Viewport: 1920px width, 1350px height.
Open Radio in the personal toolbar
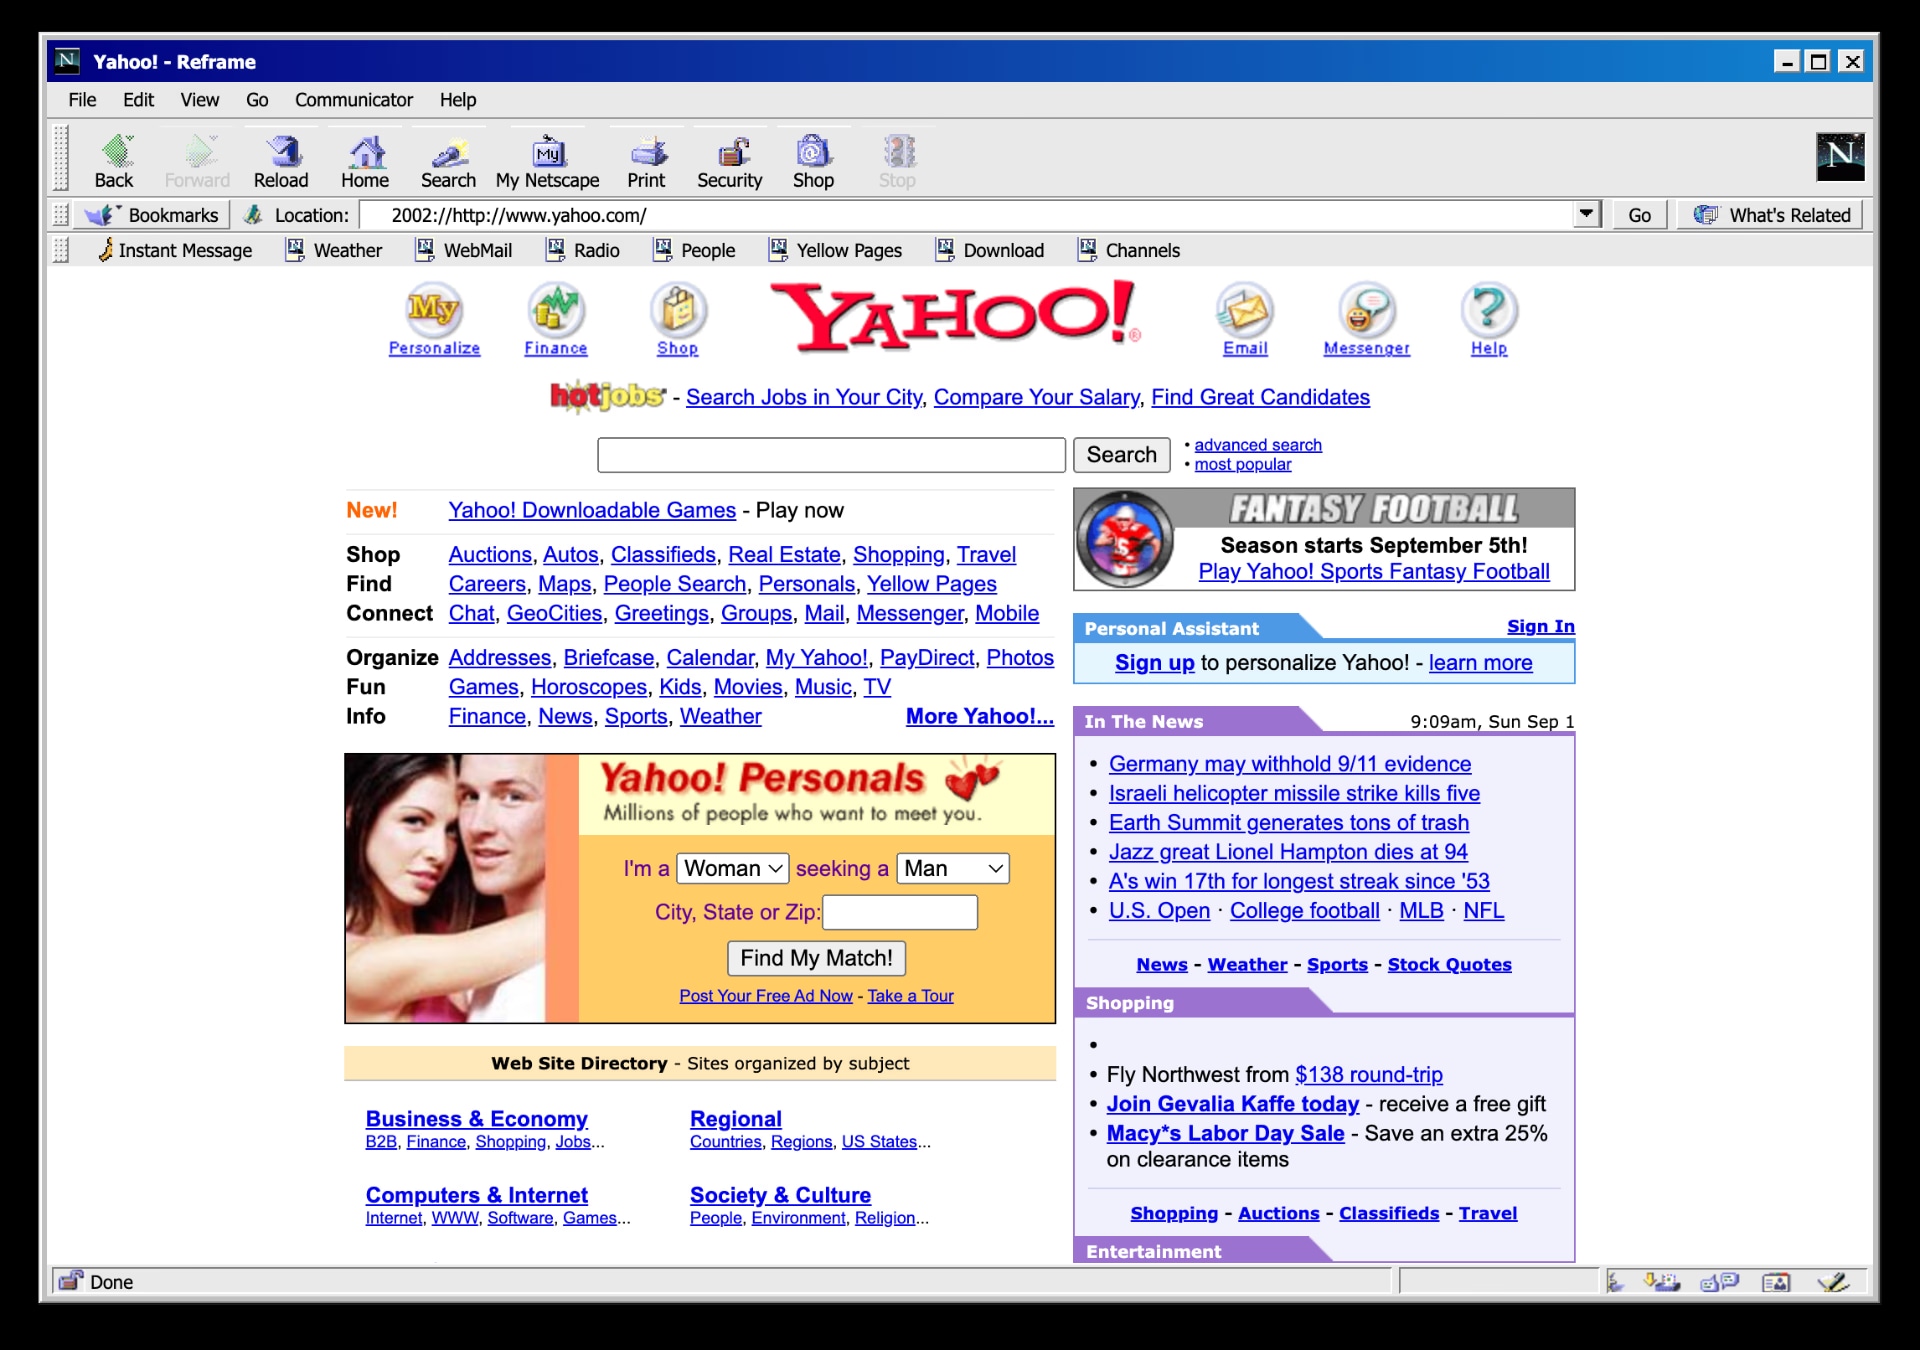pos(583,250)
